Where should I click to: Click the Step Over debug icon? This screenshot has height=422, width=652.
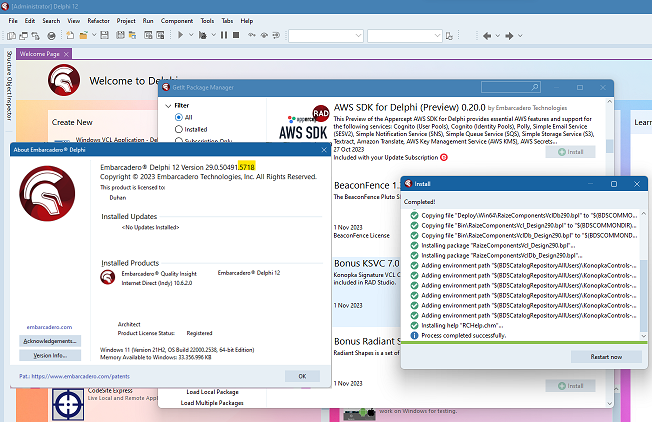tap(264, 35)
